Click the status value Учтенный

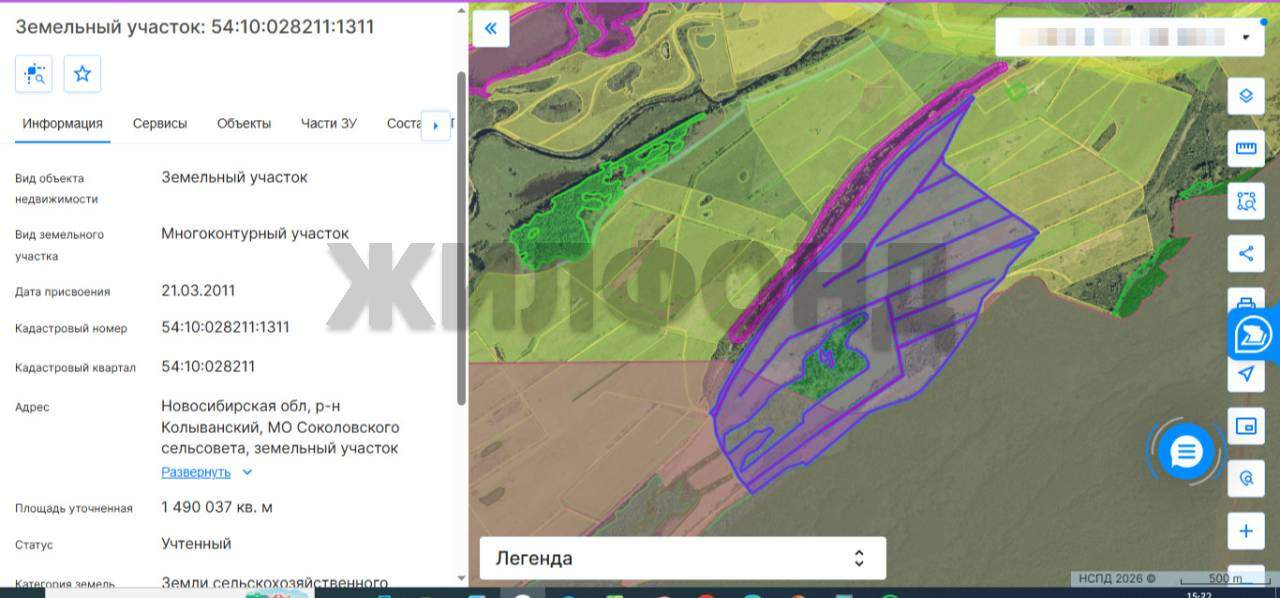coord(196,544)
